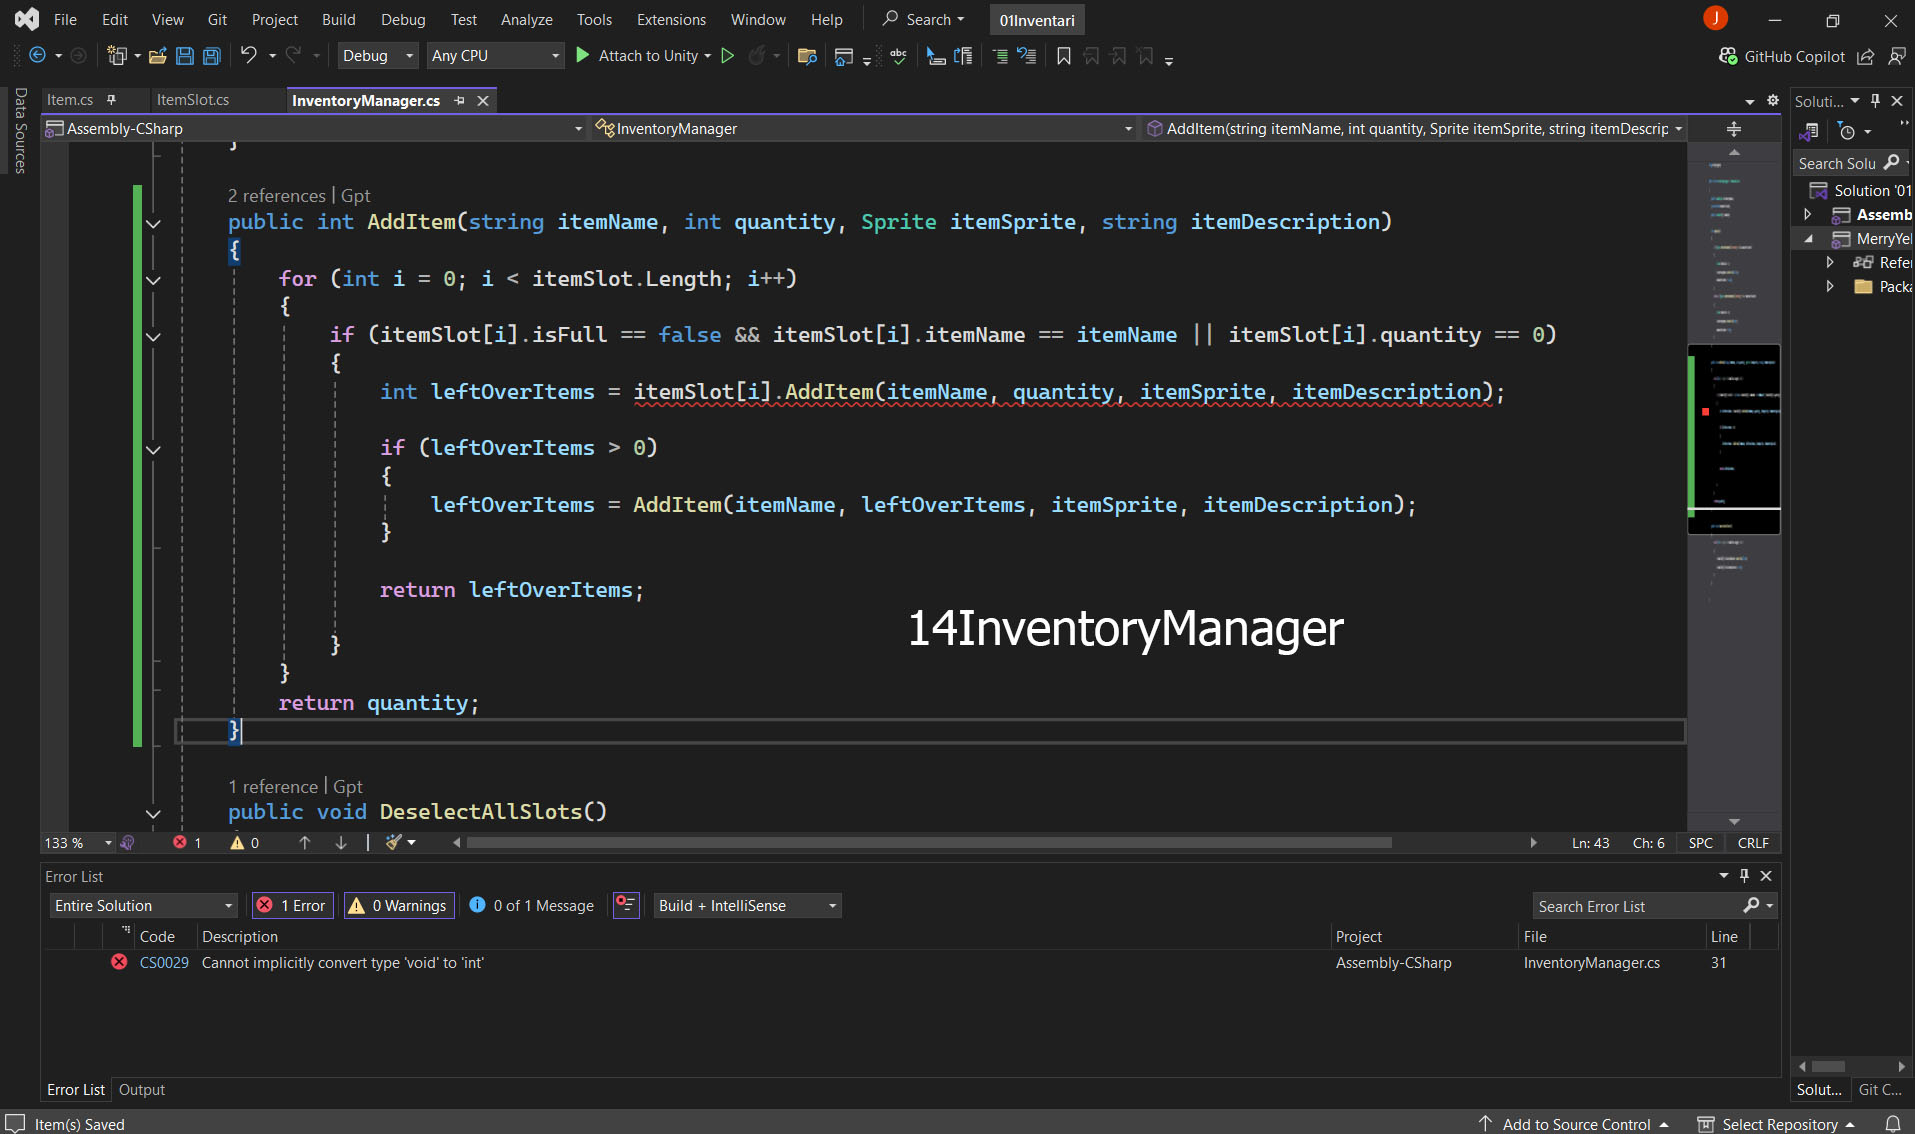
Task: Toggle the 1 Error filter
Action: tap(292, 905)
